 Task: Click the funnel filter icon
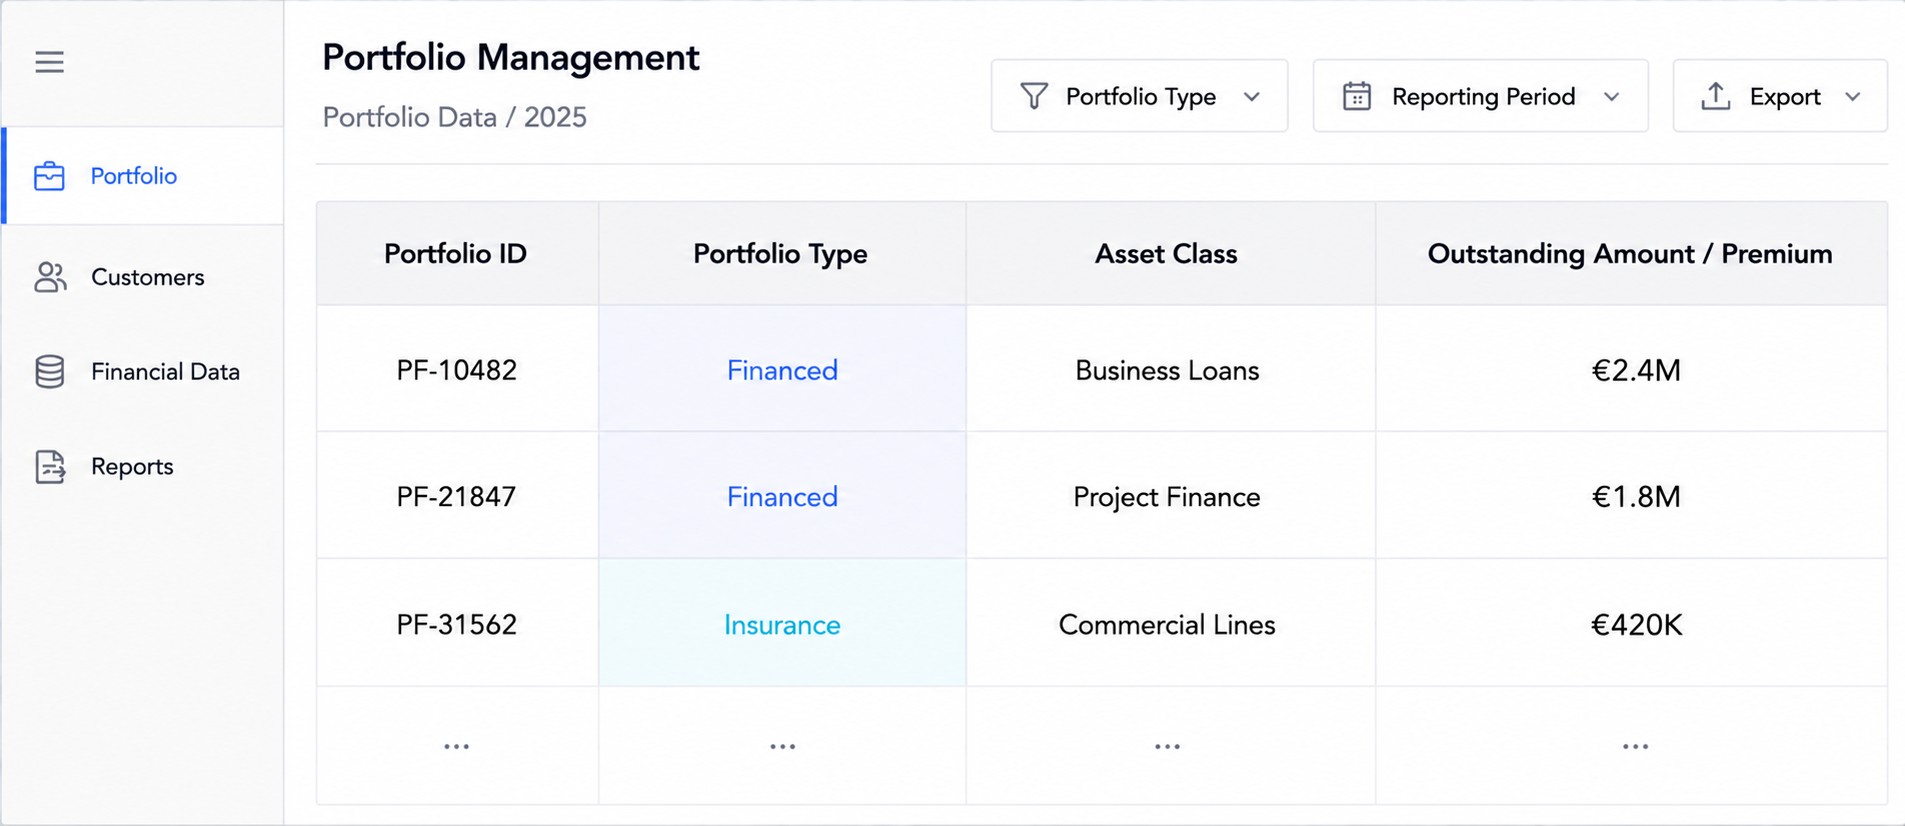click(1034, 96)
